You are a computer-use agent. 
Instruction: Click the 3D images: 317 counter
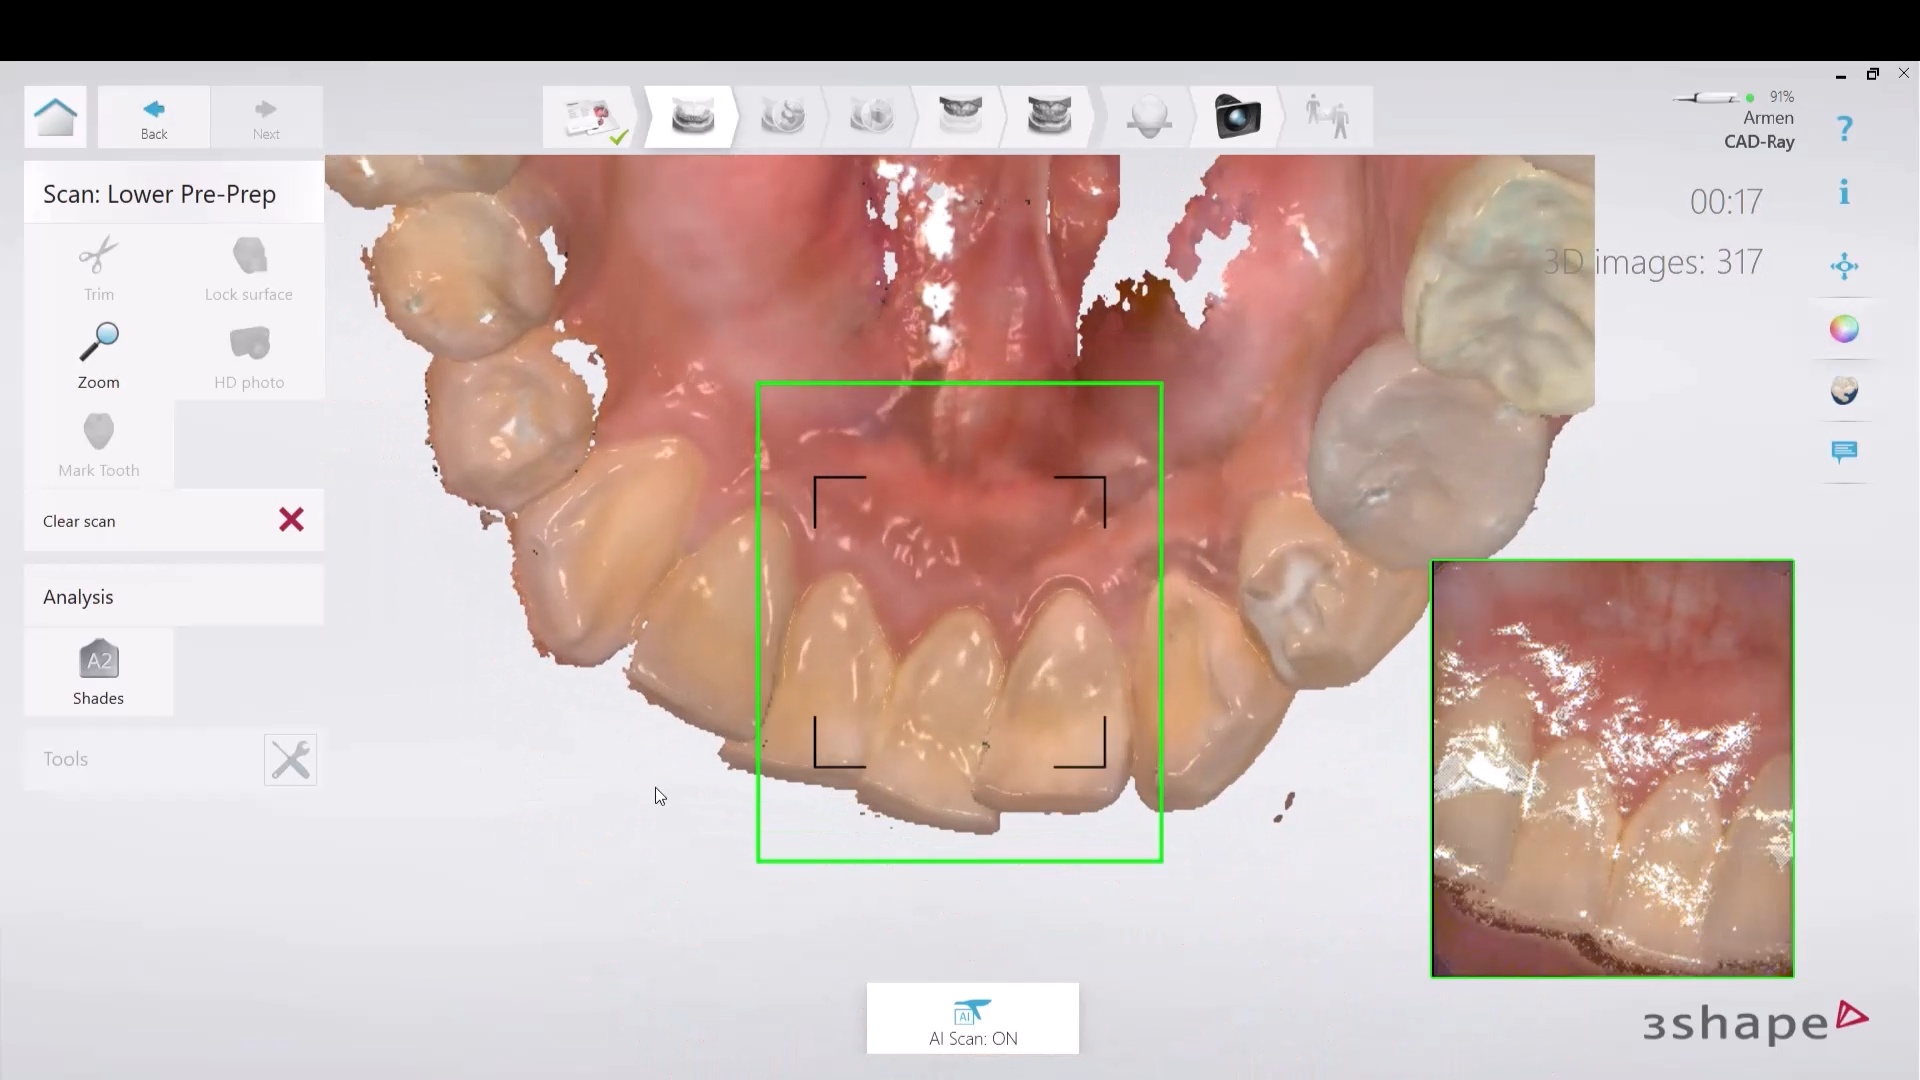pyautogui.click(x=1653, y=262)
